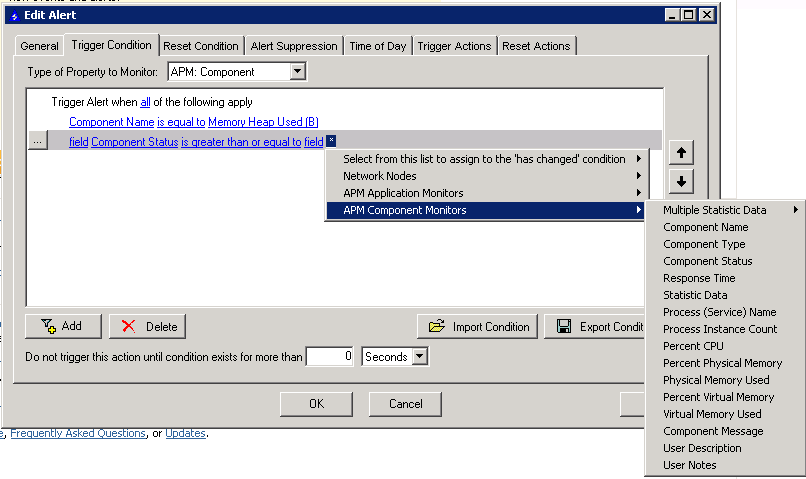This screenshot has height=479, width=806.
Task: Open the Type of Property to Monitor dropdown
Action: [x=298, y=71]
